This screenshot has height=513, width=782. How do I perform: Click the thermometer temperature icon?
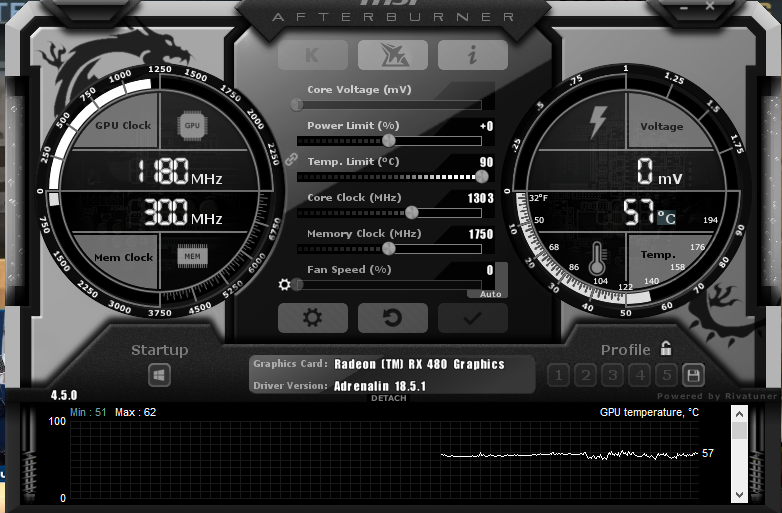597,258
